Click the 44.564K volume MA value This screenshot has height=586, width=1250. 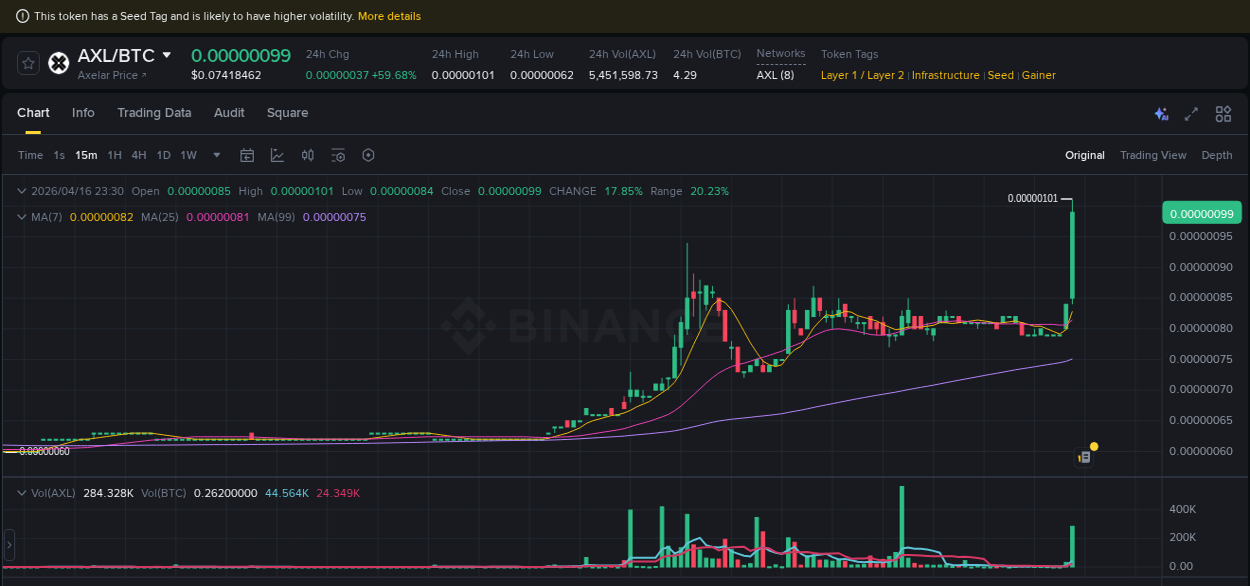click(287, 493)
